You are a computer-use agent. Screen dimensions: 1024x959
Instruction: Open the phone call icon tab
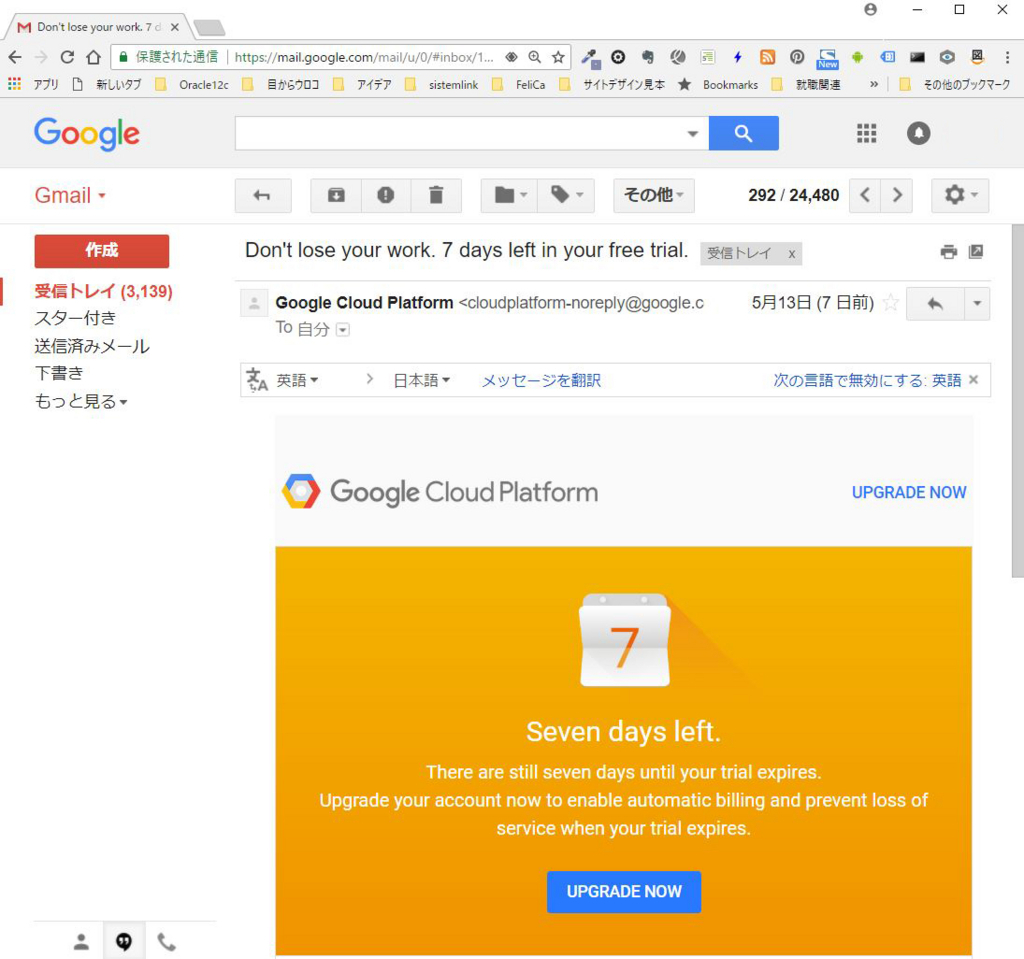tap(167, 942)
